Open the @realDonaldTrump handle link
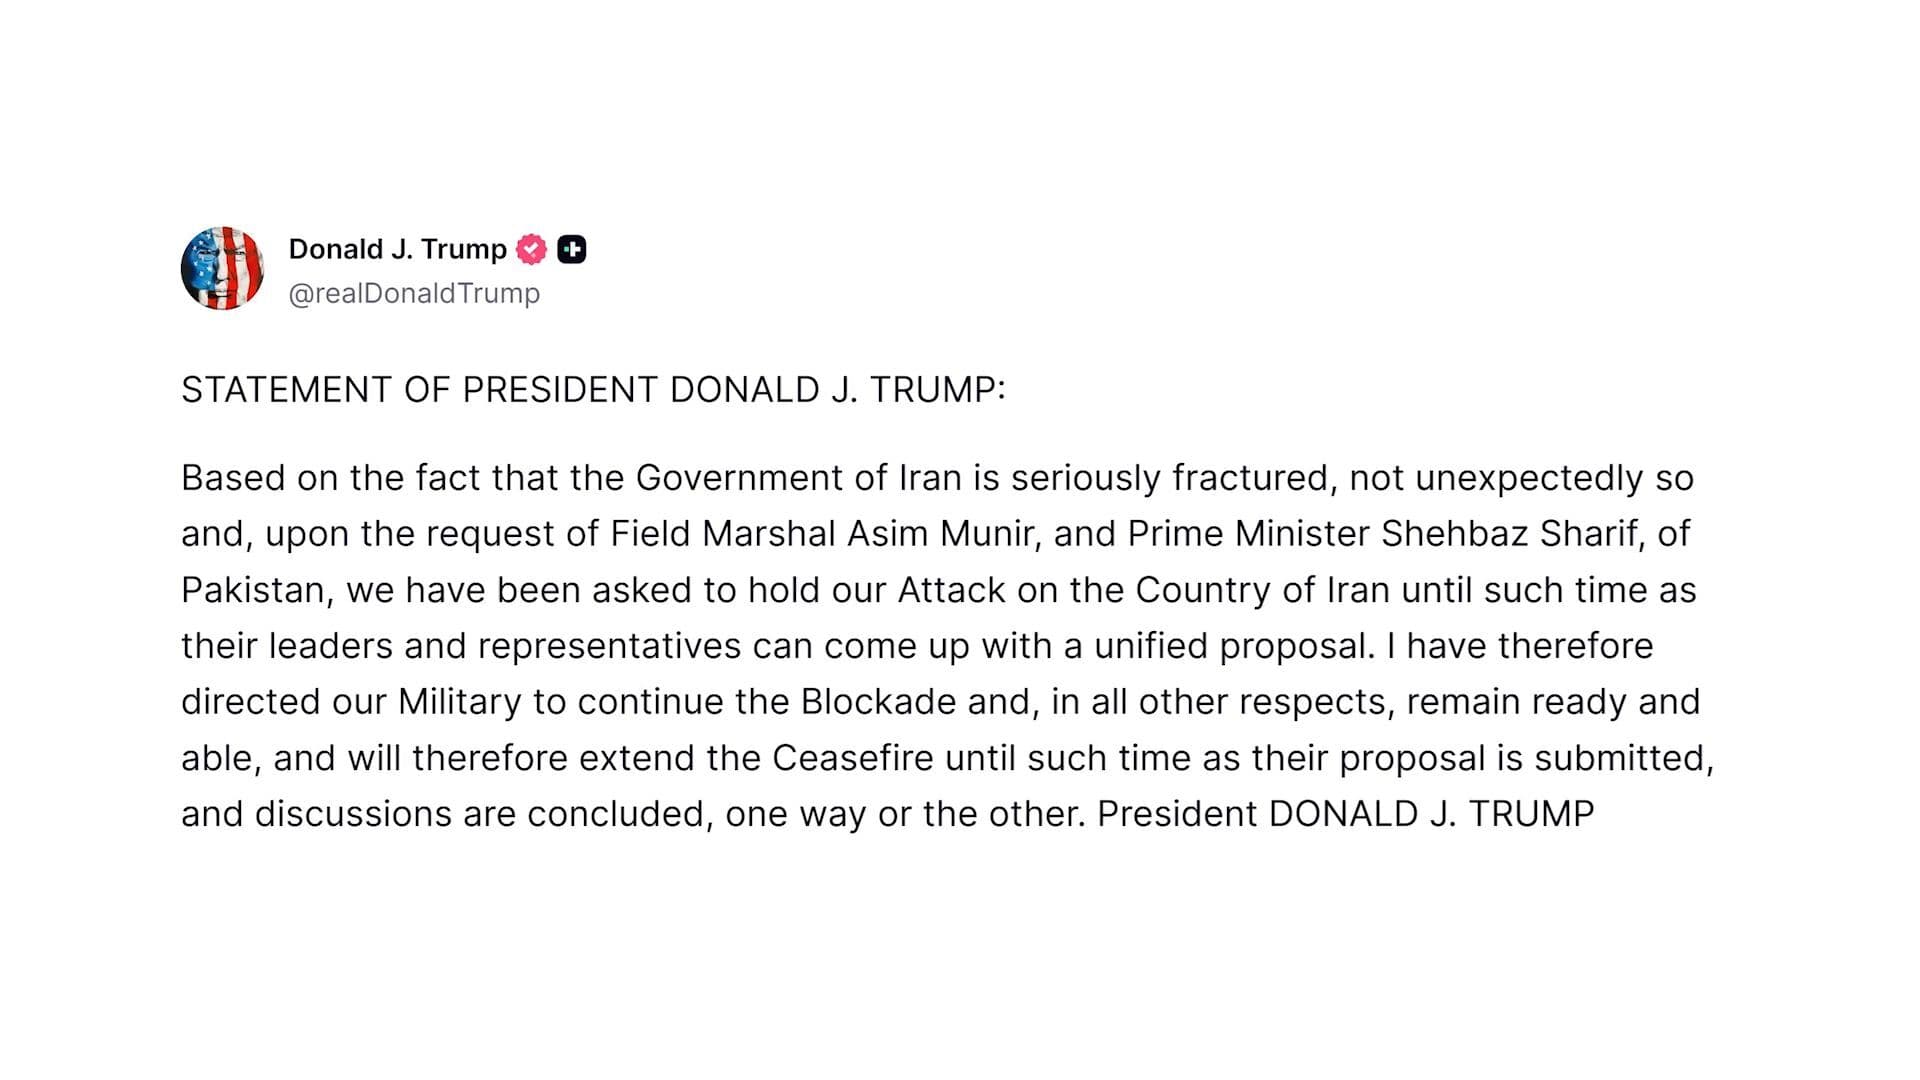Image resolution: width=1920 pixels, height=1080 pixels. point(414,293)
